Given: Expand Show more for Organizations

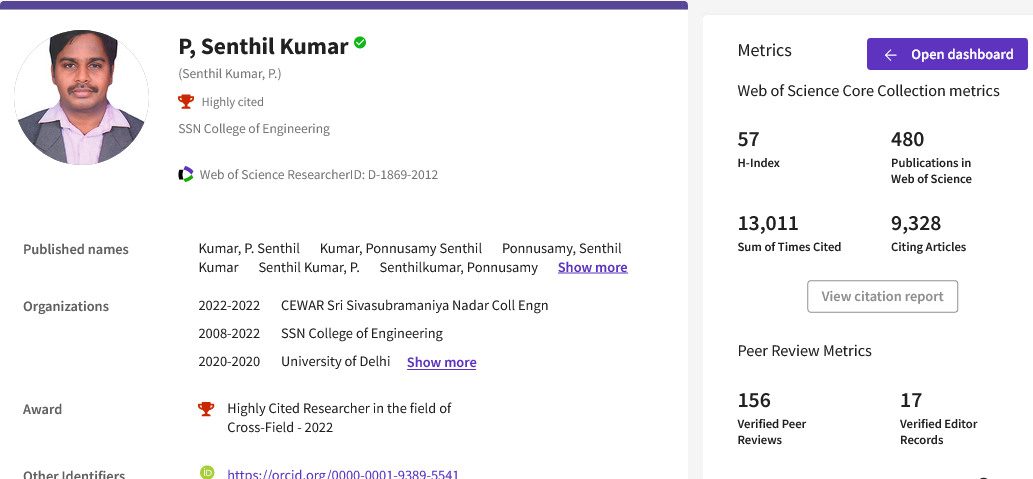Looking at the screenshot, I should point(441,362).
